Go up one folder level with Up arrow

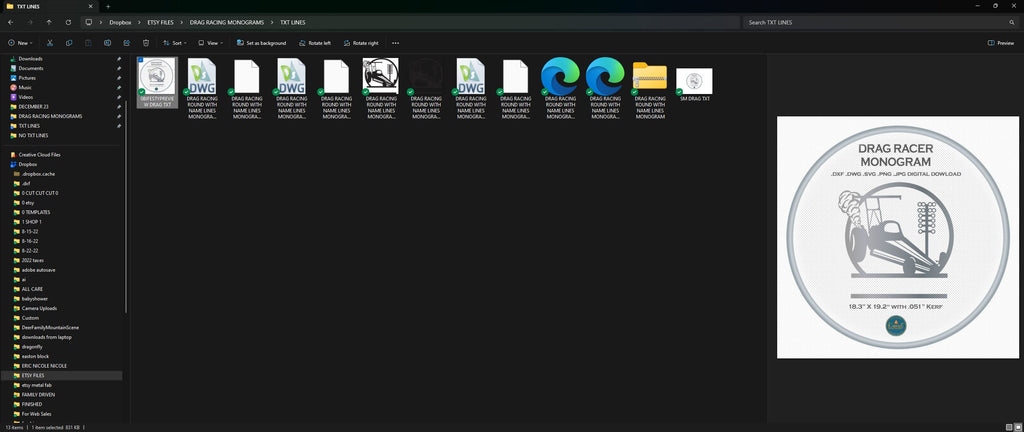49,22
